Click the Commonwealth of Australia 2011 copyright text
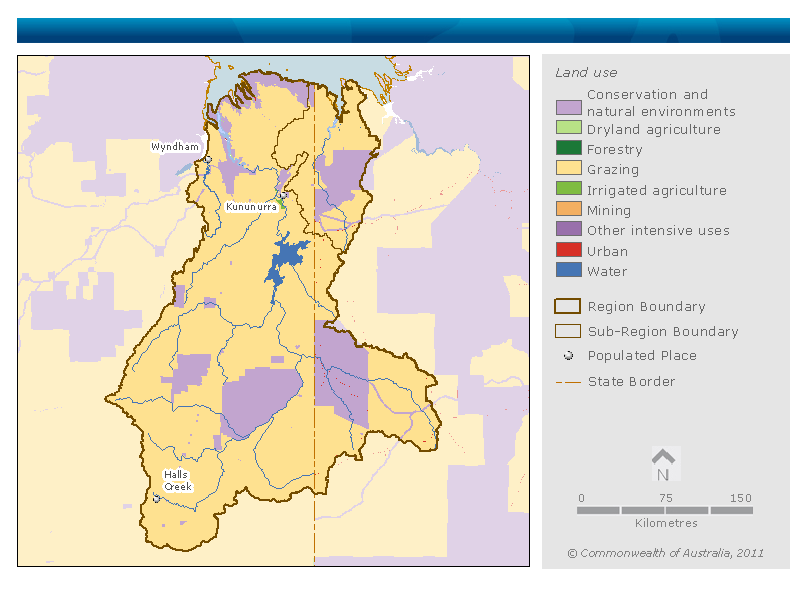This screenshot has height=594, width=790. [x=666, y=553]
